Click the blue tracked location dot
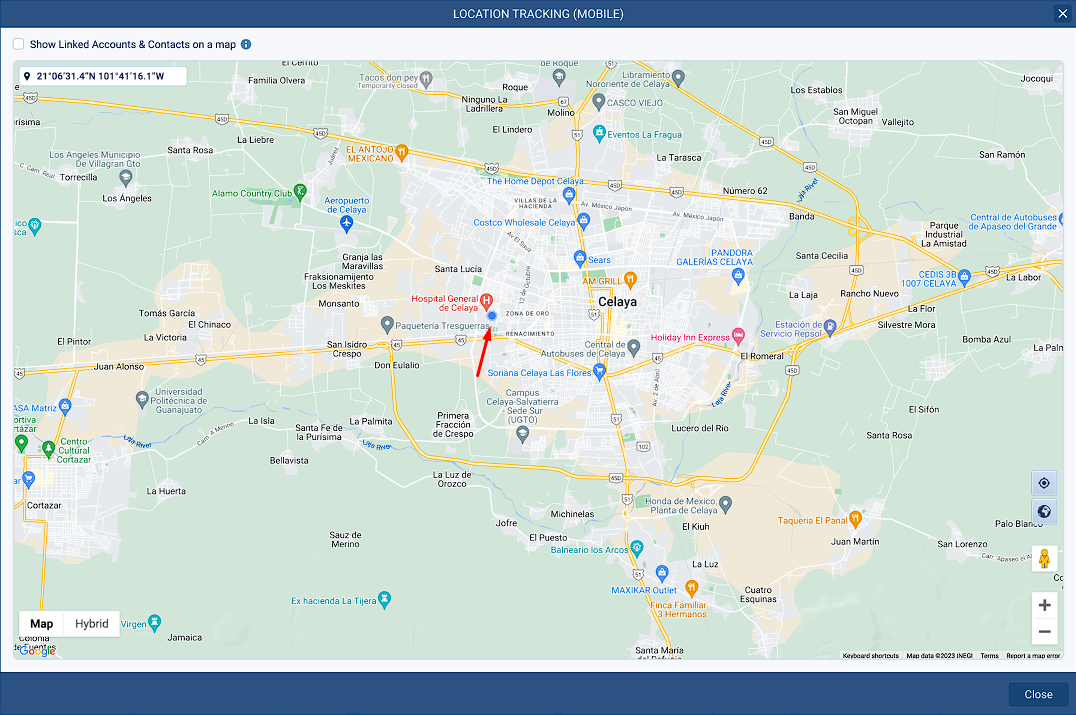1076x715 pixels. click(x=492, y=315)
